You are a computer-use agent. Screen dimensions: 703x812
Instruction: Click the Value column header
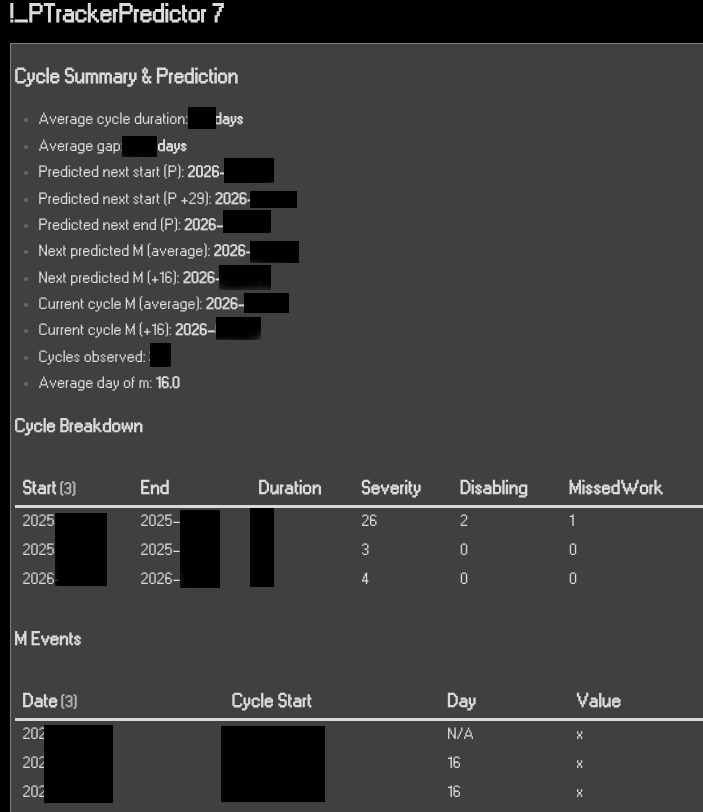click(x=598, y=701)
